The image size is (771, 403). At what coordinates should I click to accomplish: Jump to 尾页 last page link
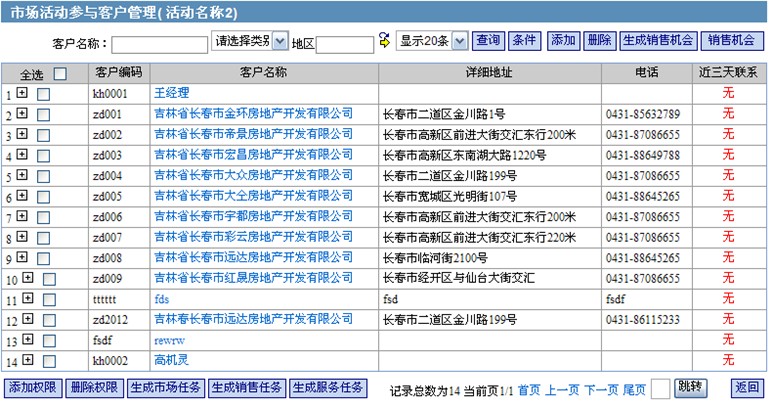point(634,389)
